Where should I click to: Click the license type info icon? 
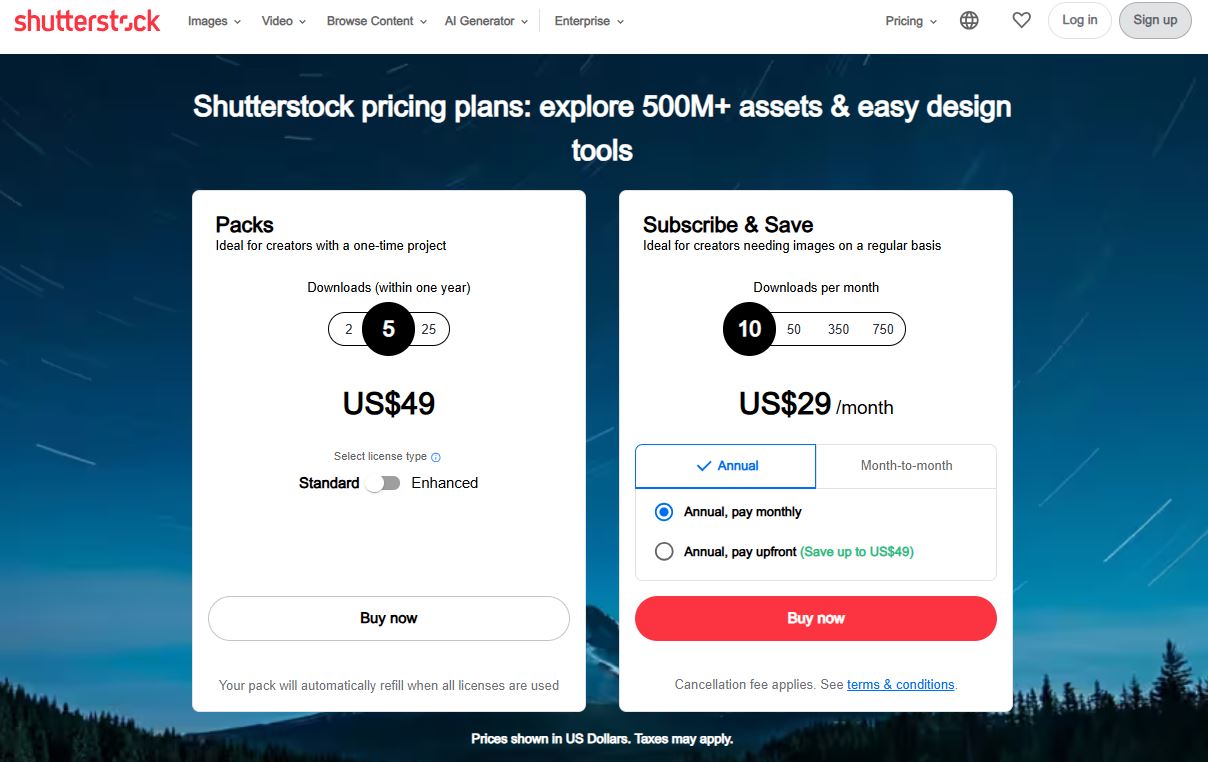pos(436,457)
